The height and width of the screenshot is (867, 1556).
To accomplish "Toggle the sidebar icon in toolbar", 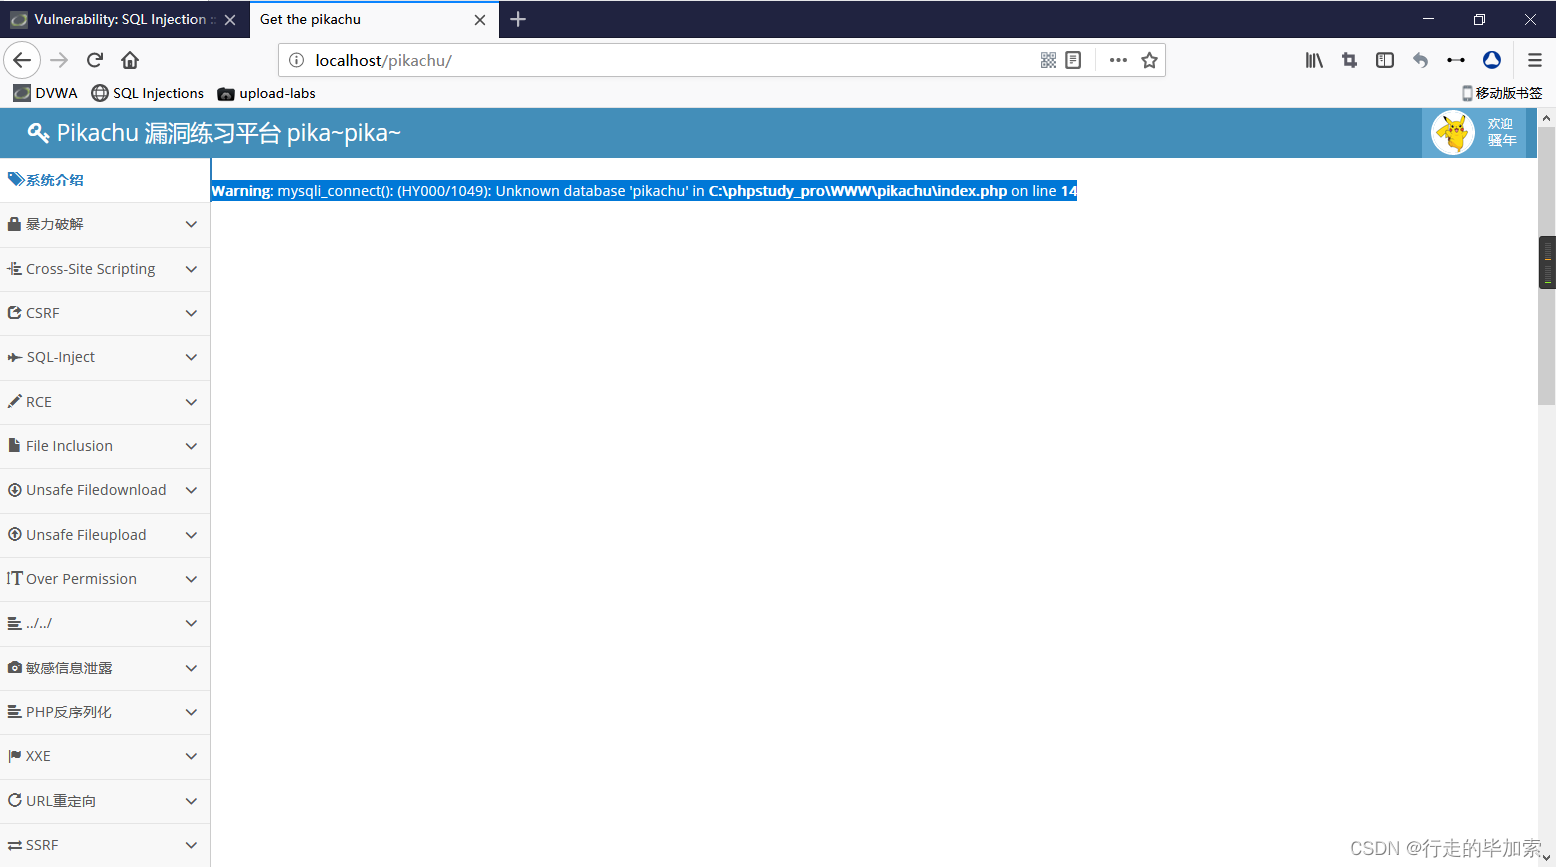I will [x=1385, y=60].
